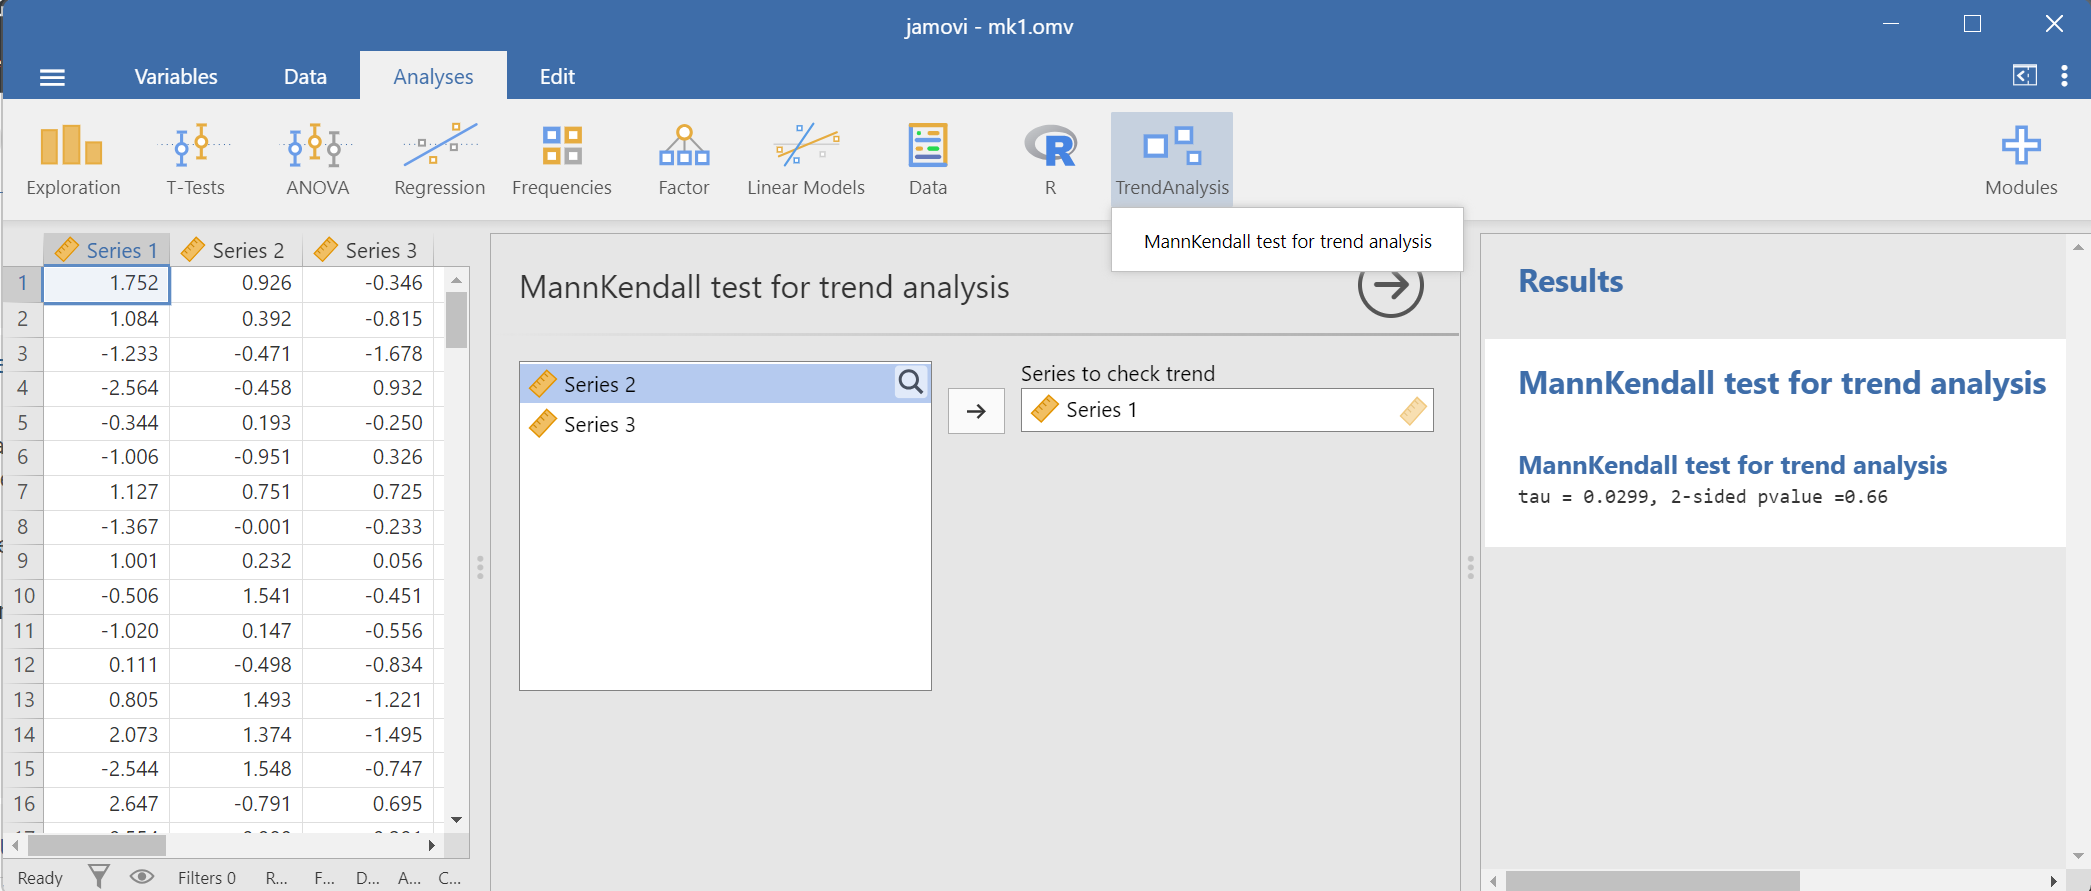The image size is (2091, 891).
Task: Click the Filters 0 status bar entry
Action: pos(207,877)
